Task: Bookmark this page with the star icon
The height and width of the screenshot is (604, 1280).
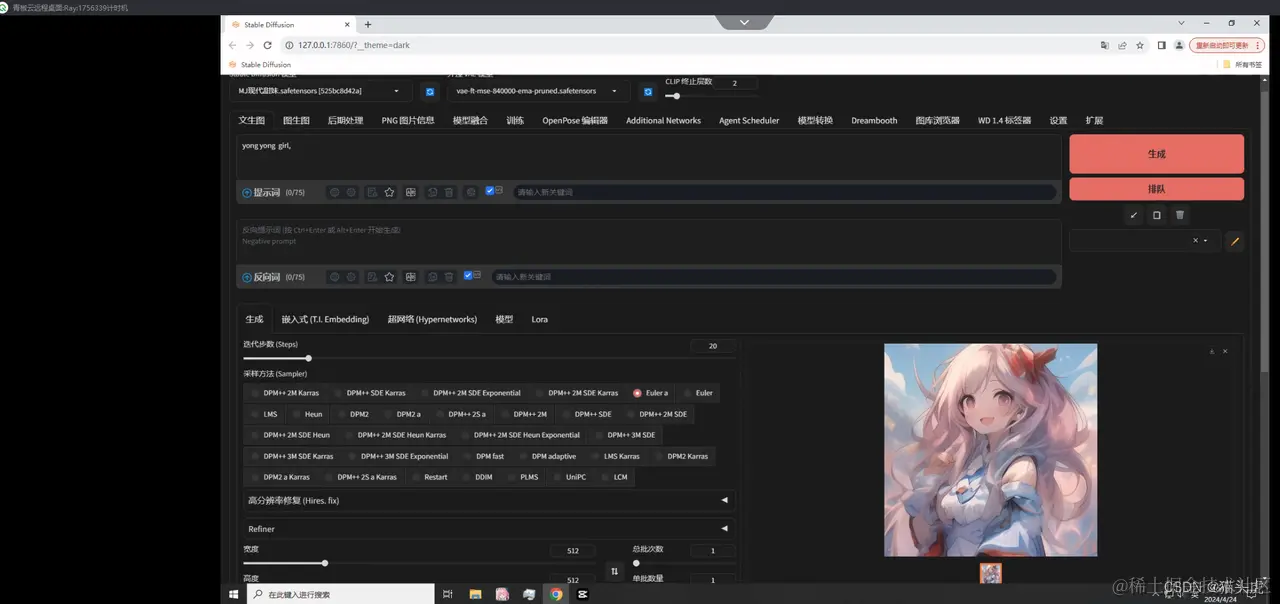Action: click(x=1139, y=45)
